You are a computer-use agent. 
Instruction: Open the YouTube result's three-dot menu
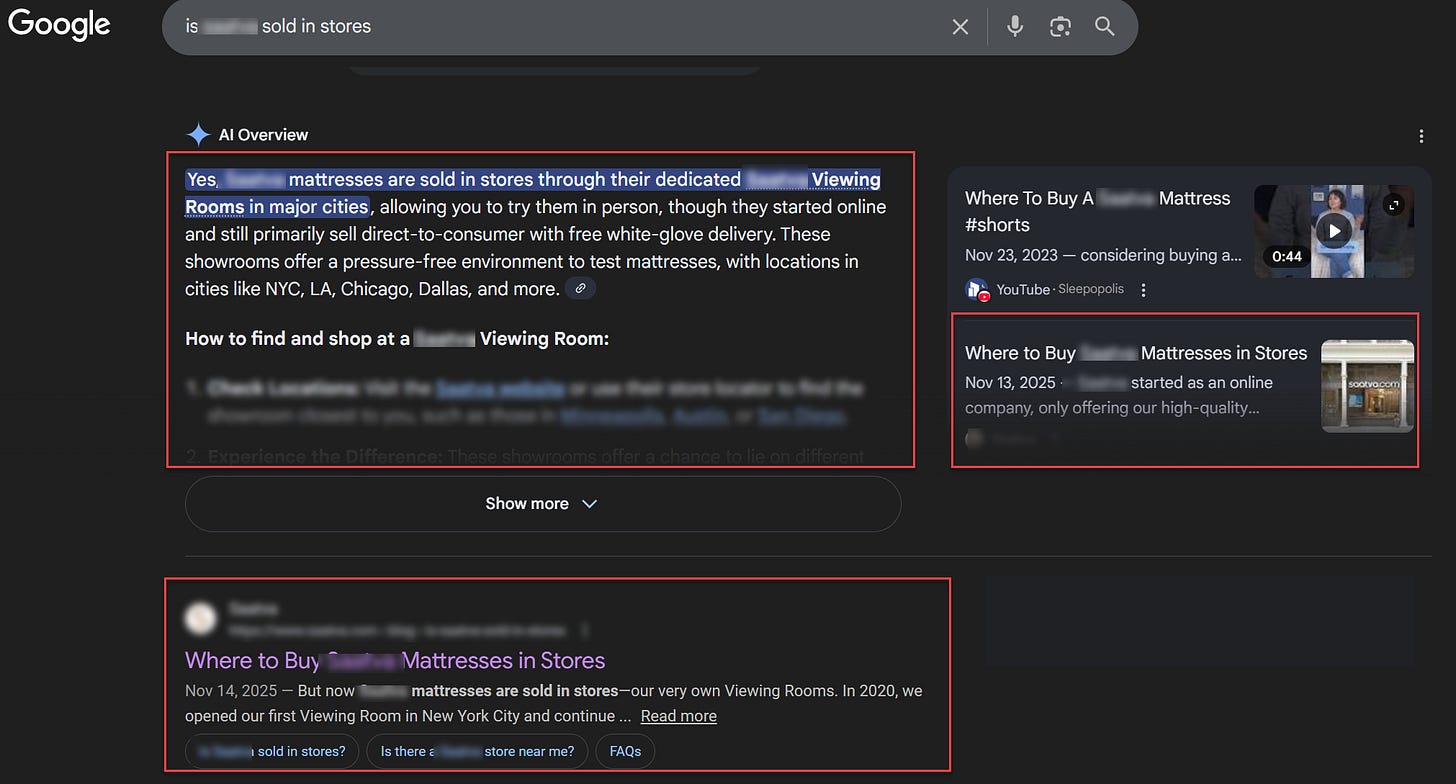pos(1144,290)
